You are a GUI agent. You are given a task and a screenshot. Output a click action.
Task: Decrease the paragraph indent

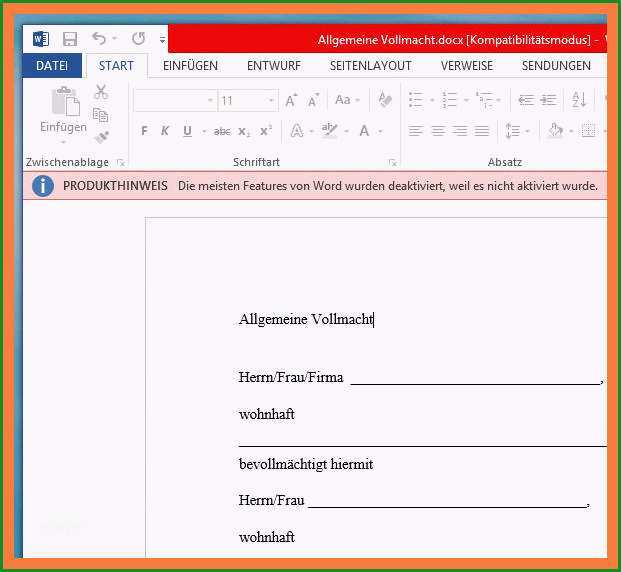click(526, 100)
